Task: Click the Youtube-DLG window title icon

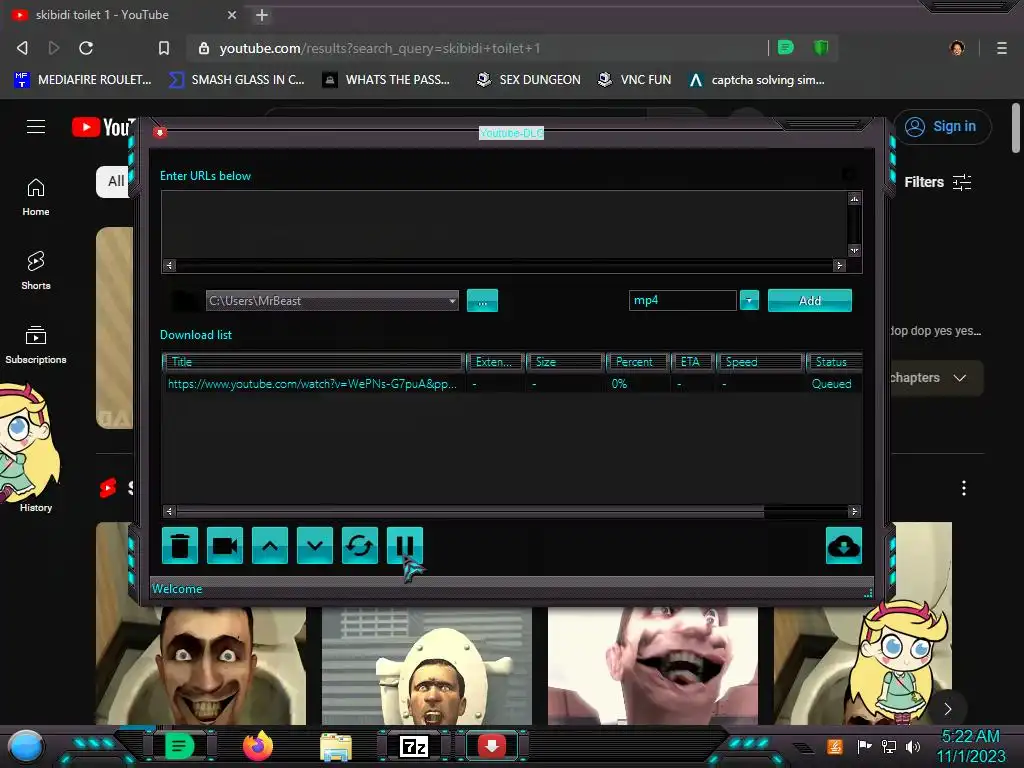Action: 159,133
